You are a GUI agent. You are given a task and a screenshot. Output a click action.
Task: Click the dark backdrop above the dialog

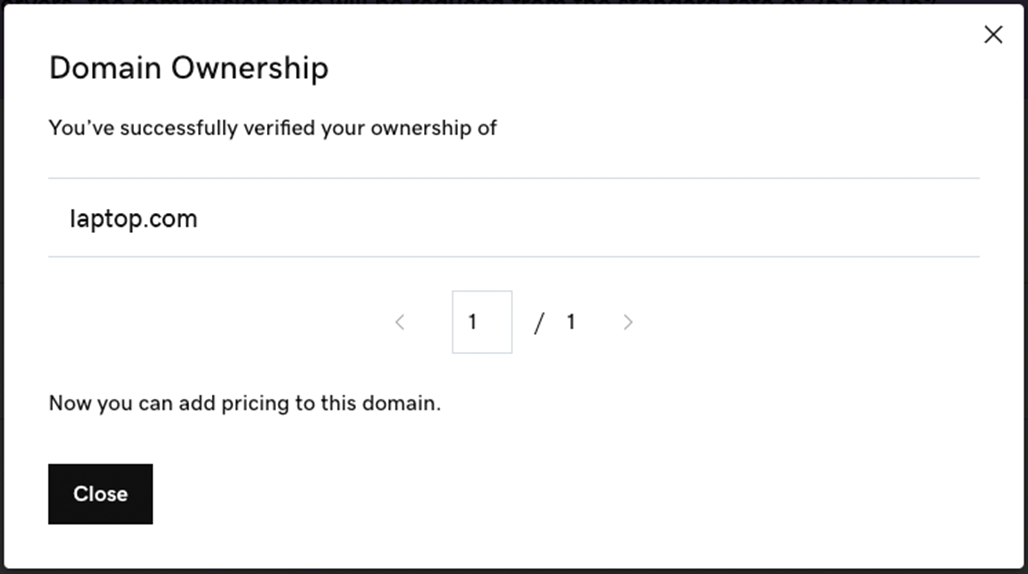[x=500, y=1]
